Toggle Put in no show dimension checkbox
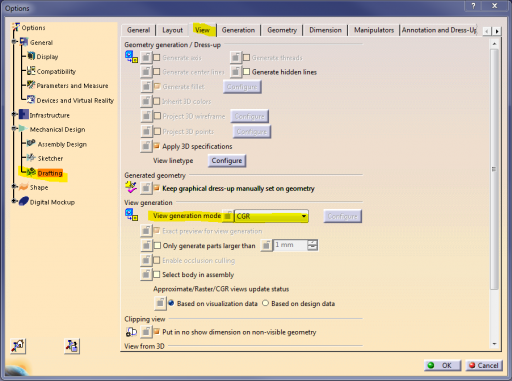 click(x=157, y=332)
